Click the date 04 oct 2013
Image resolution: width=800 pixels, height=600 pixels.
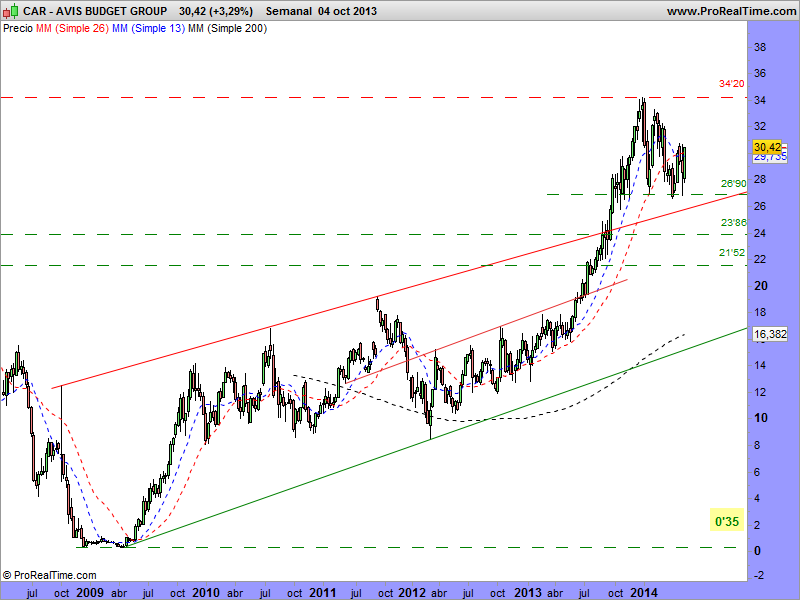coord(347,11)
